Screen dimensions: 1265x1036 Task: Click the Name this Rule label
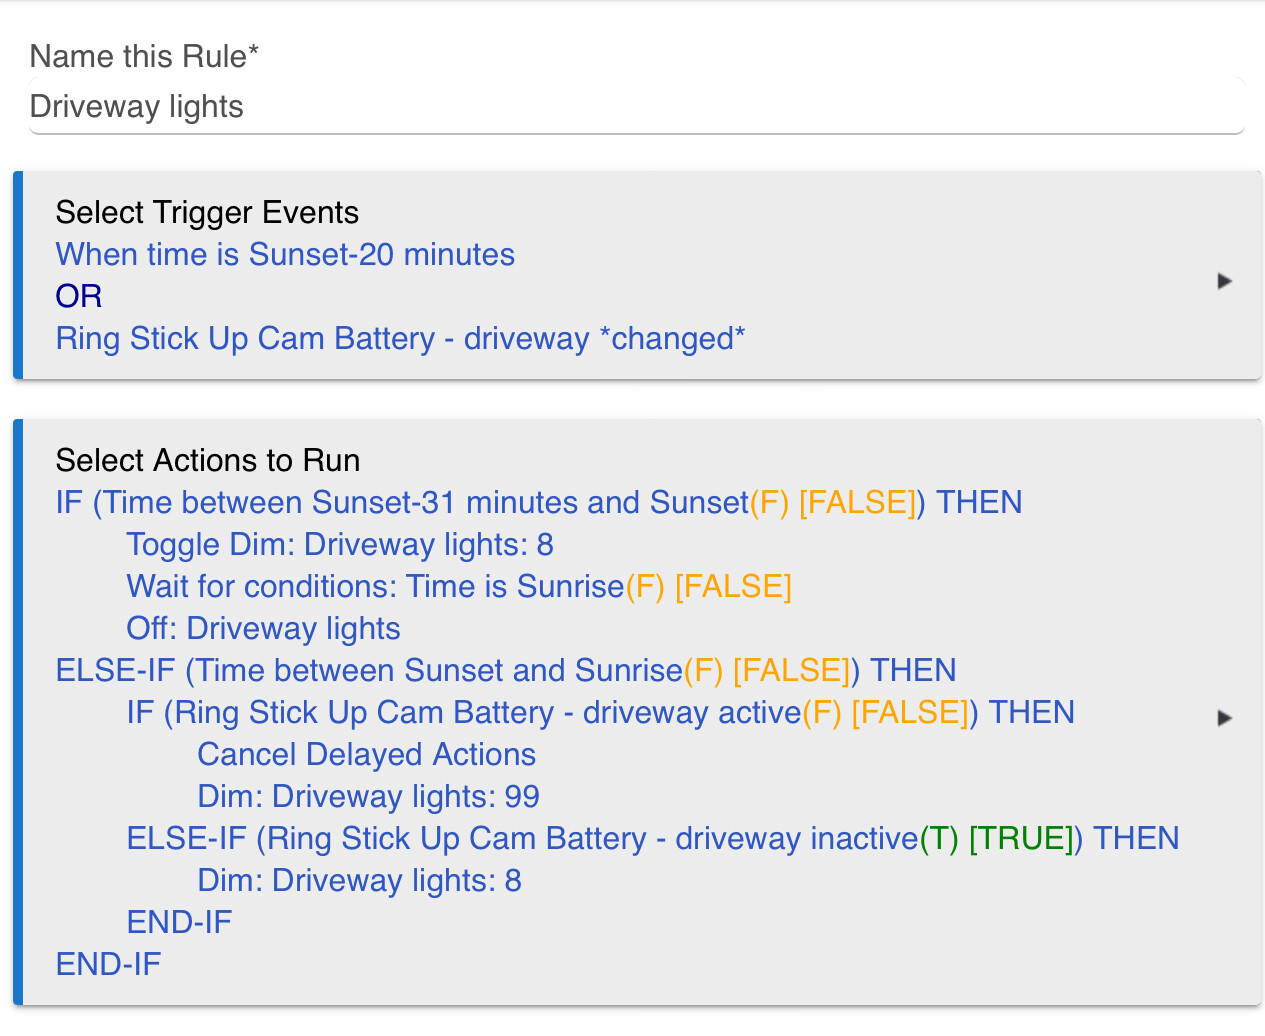coord(144,56)
